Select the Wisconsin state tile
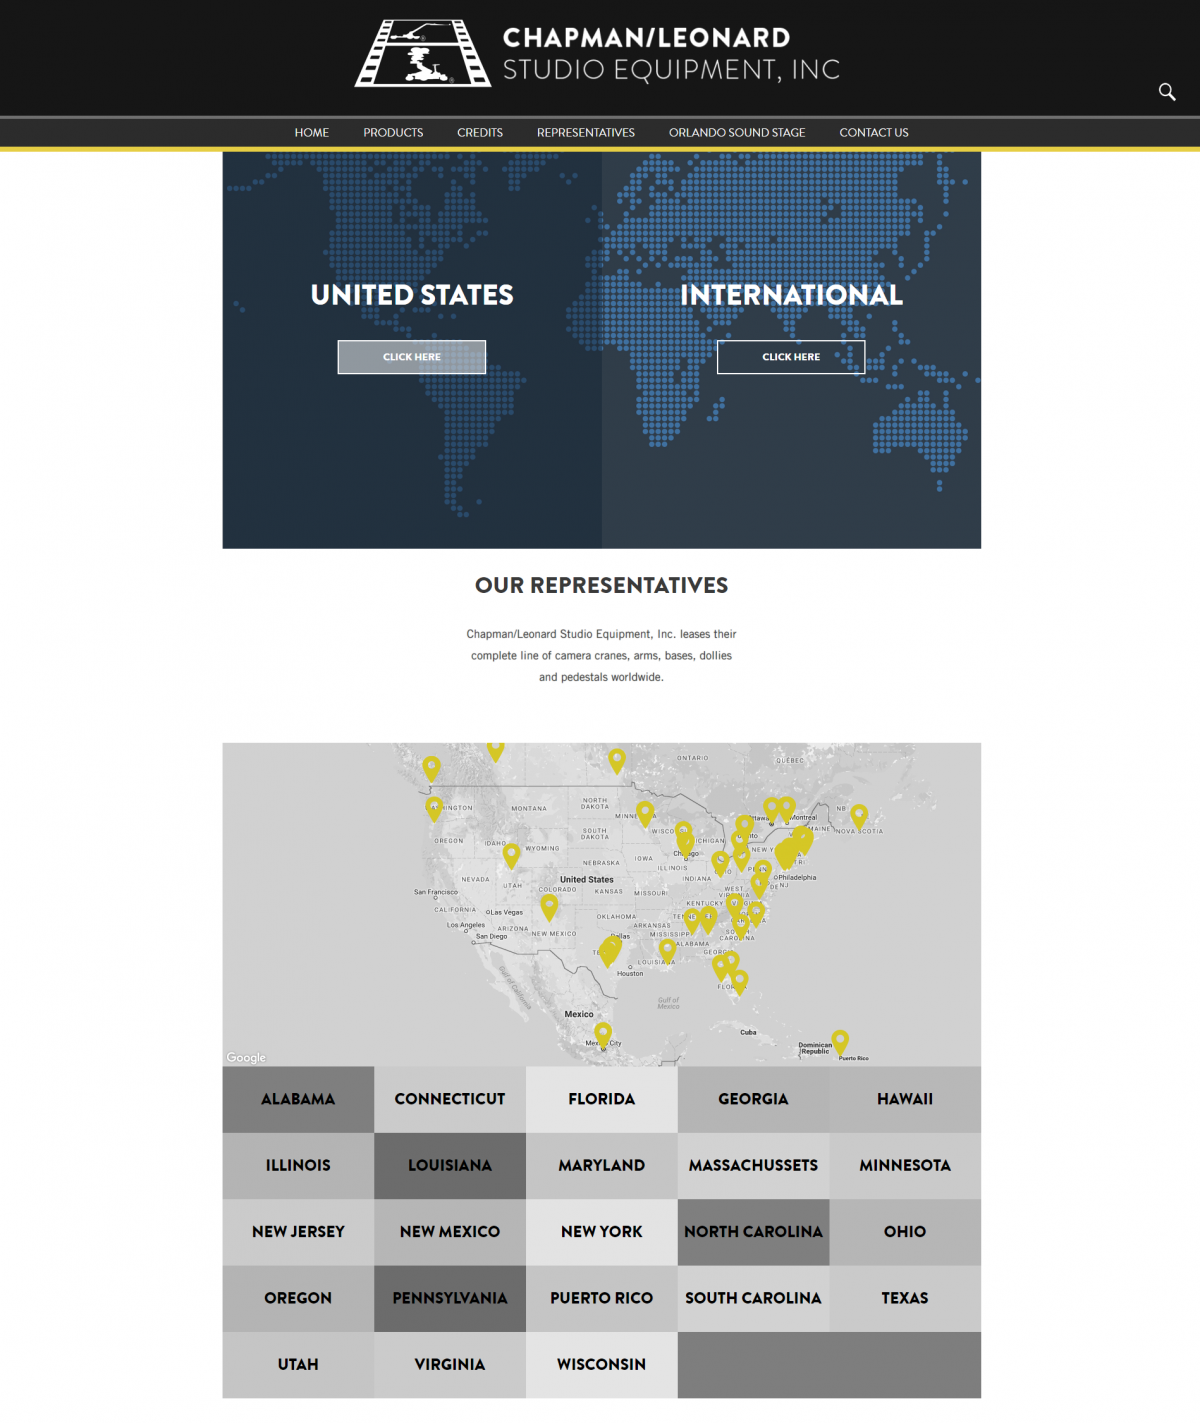Viewport: 1200px width, 1423px height. (x=602, y=1365)
